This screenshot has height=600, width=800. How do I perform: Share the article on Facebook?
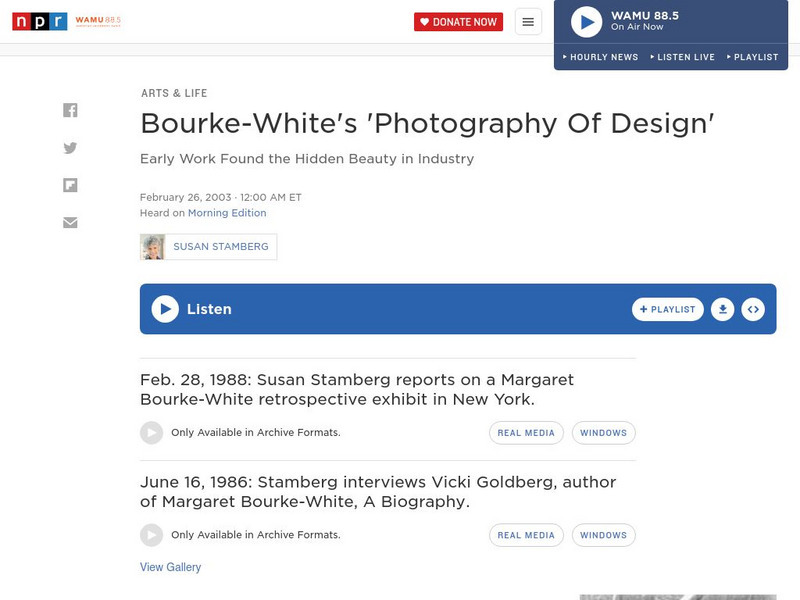click(x=70, y=110)
